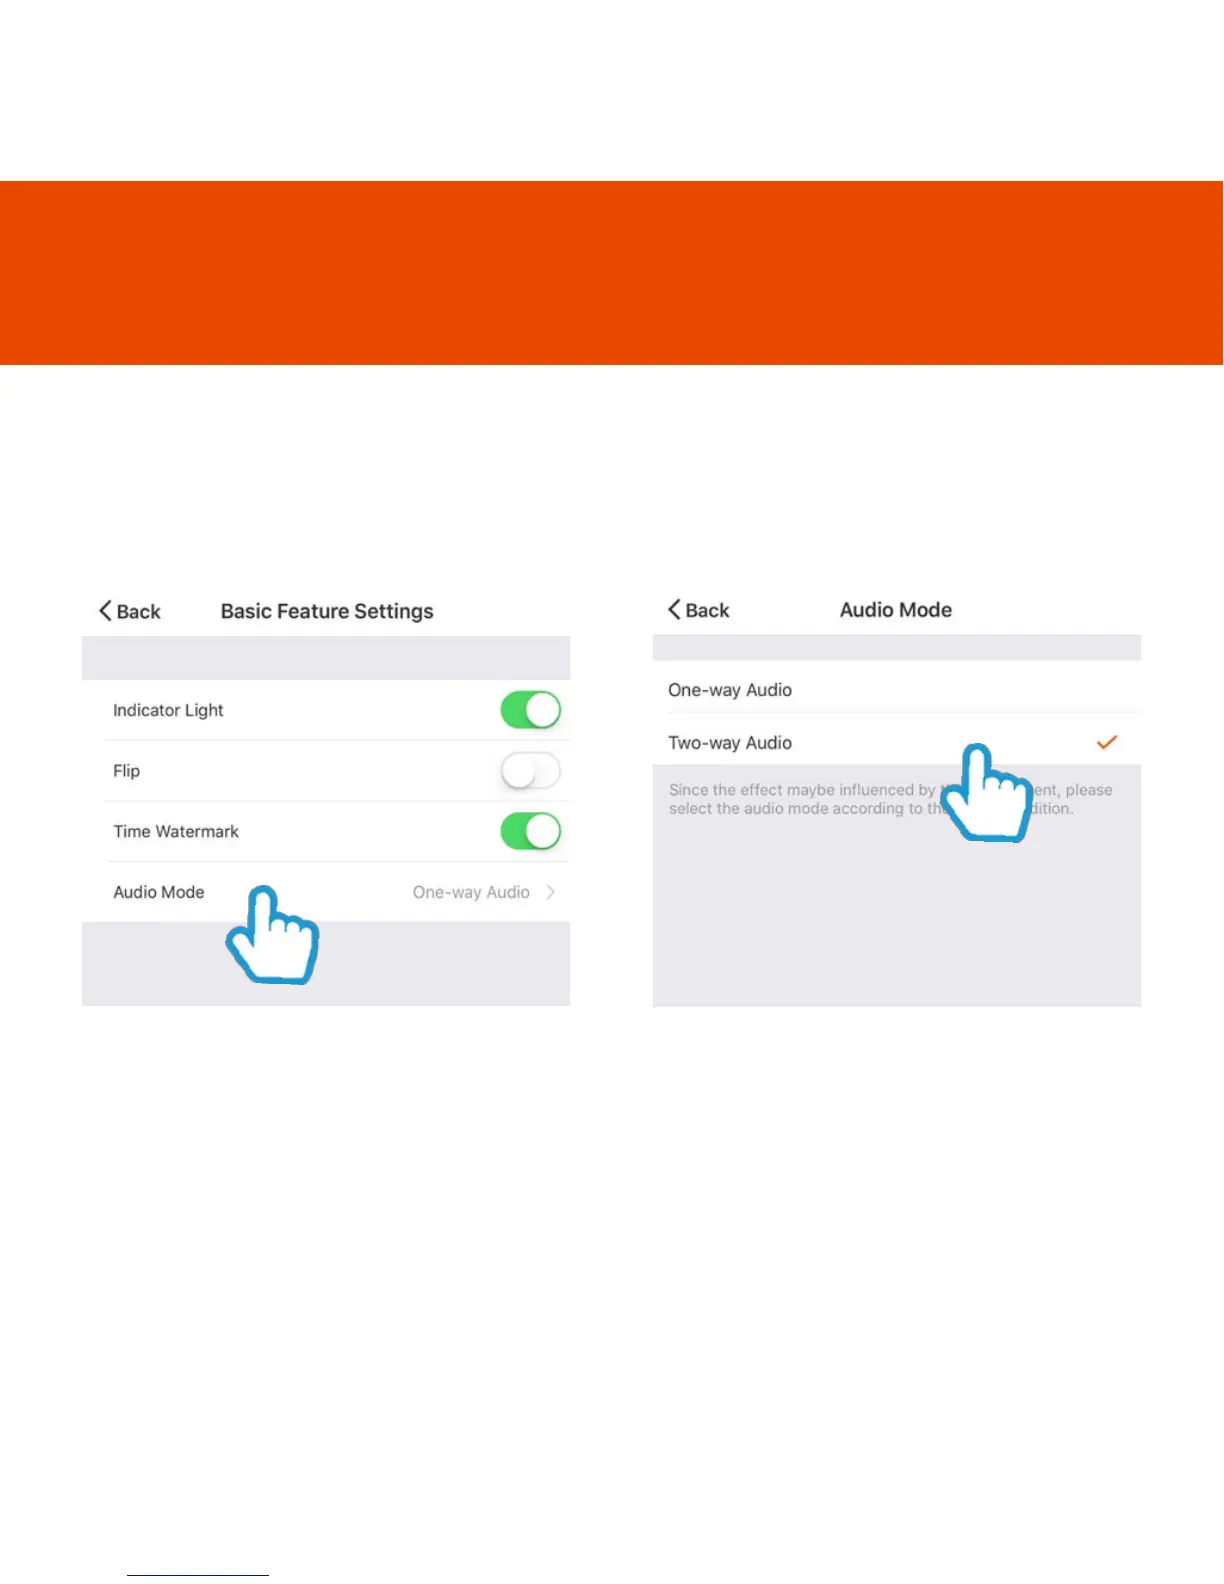
Task: Click the back arrow on Audio Mode
Action: (x=674, y=610)
